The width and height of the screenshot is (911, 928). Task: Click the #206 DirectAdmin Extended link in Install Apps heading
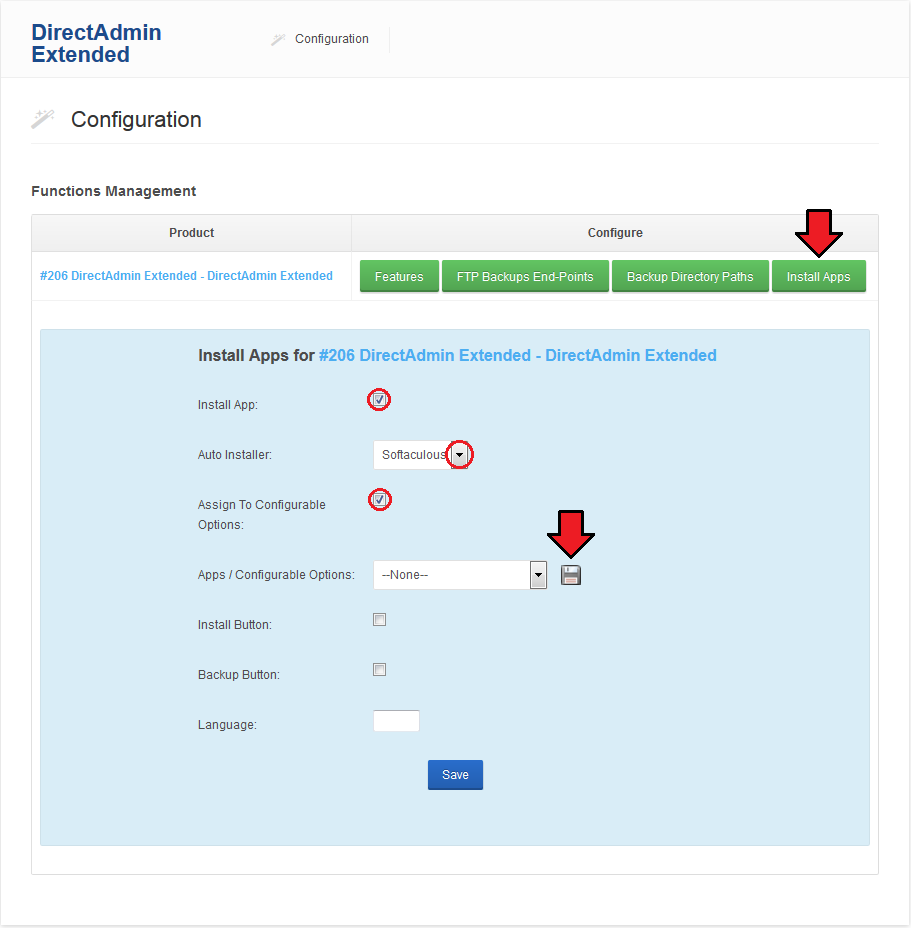(517, 355)
